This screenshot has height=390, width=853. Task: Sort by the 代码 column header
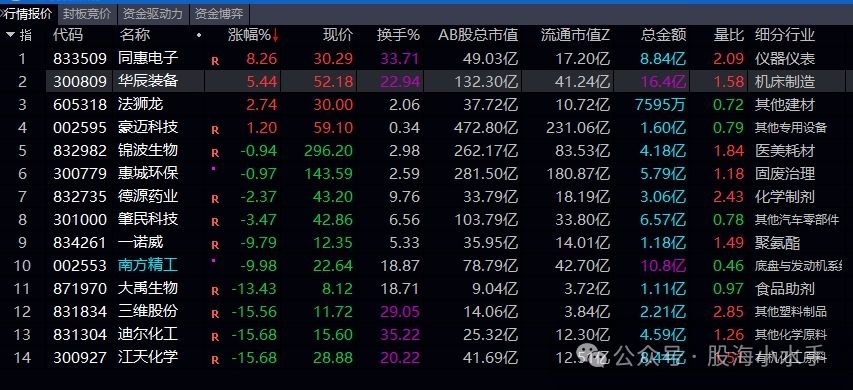(x=67, y=35)
